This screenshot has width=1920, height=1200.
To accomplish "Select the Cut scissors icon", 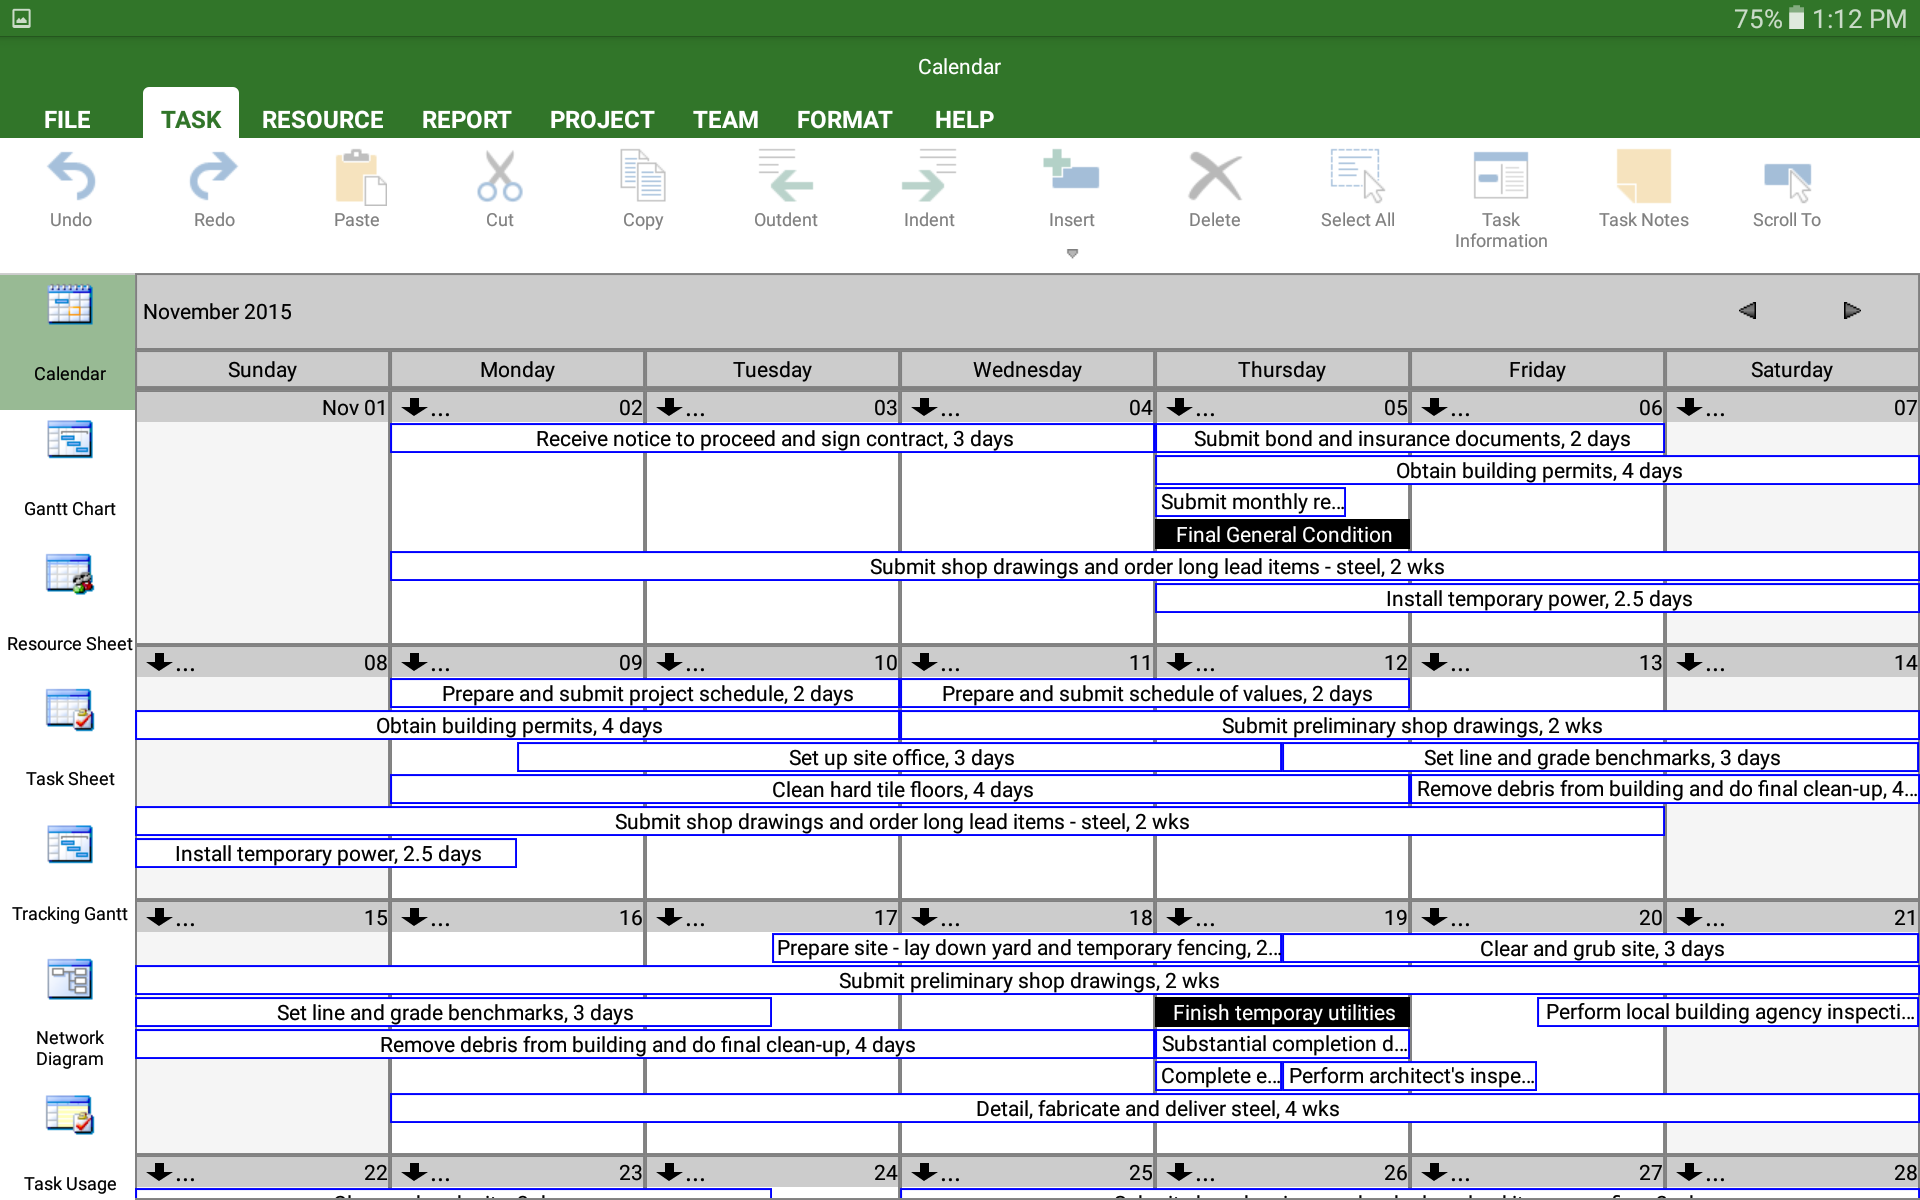I will [500, 177].
